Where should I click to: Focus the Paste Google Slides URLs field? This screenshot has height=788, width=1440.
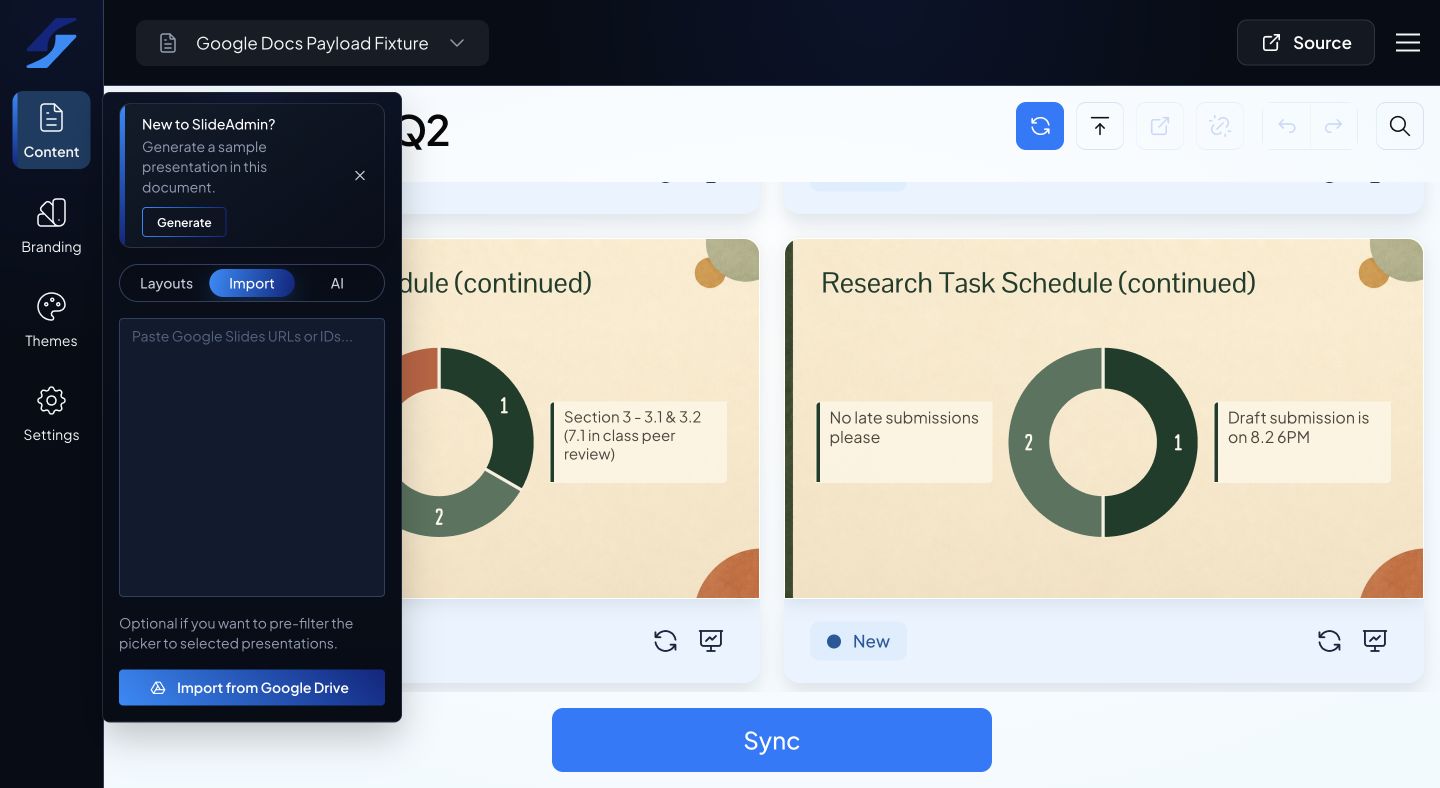coord(252,457)
